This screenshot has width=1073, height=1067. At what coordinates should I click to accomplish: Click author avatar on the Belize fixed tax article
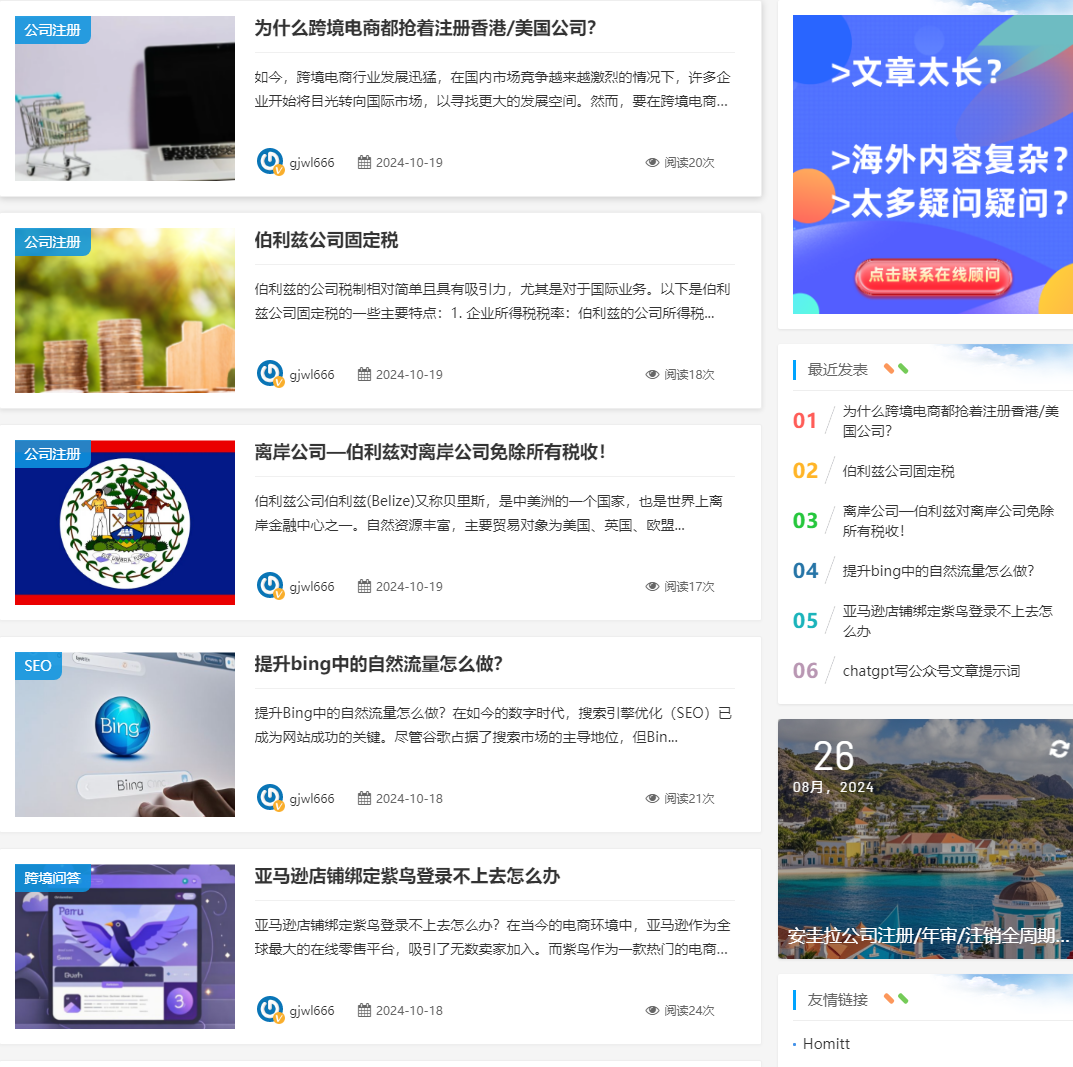(x=270, y=374)
